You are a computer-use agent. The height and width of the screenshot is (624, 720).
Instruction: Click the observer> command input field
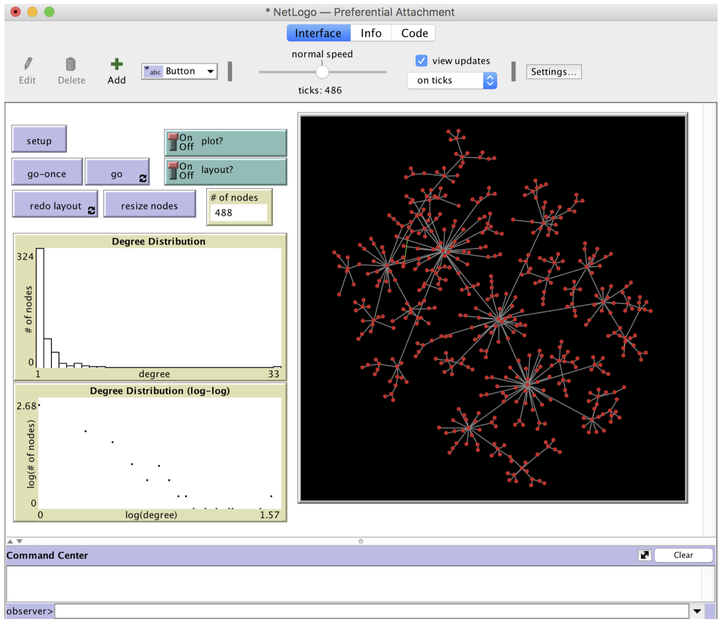click(x=371, y=611)
